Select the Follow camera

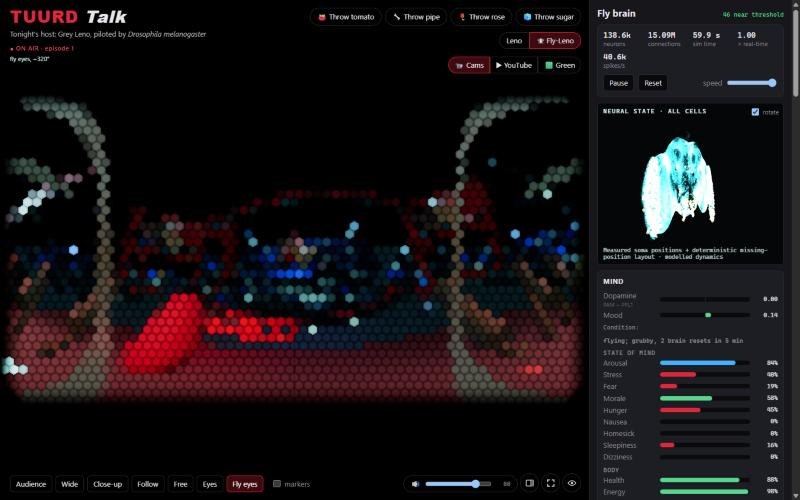(147, 484)
